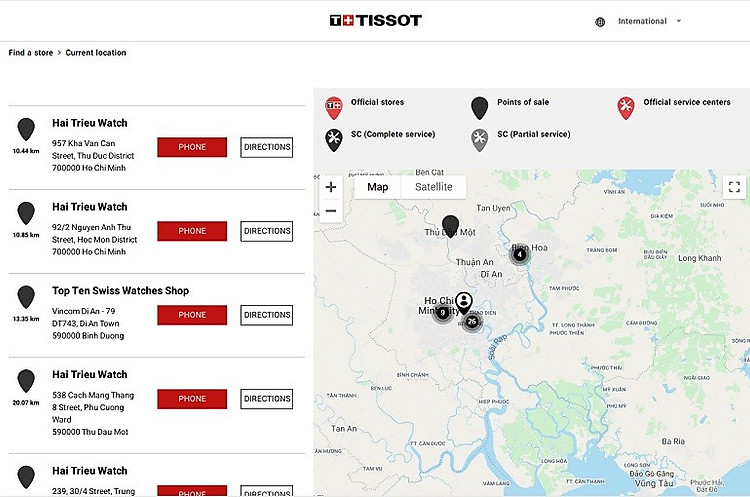Select the Map view tab
This screenshot has height=497, width=750.
377,187
